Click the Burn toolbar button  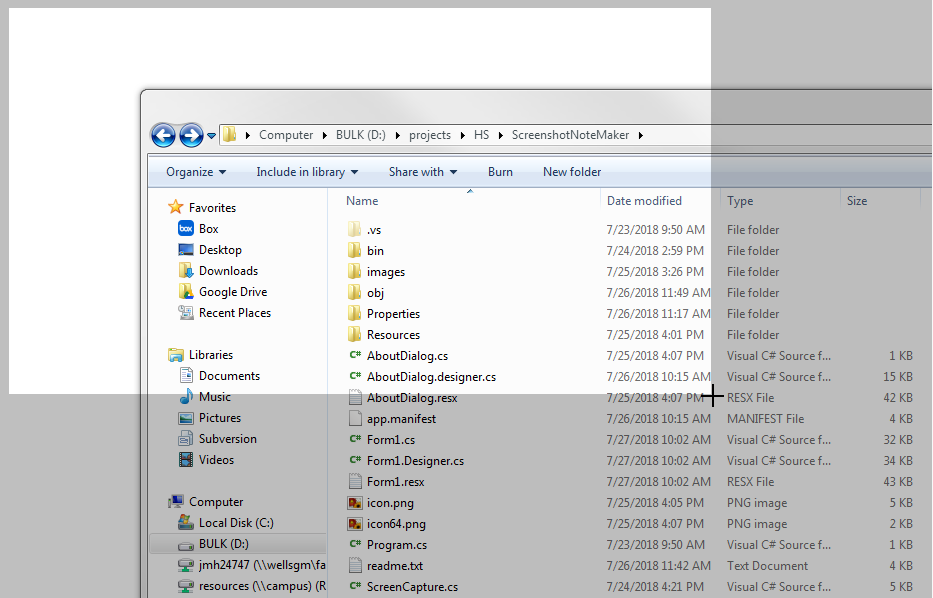500,172
